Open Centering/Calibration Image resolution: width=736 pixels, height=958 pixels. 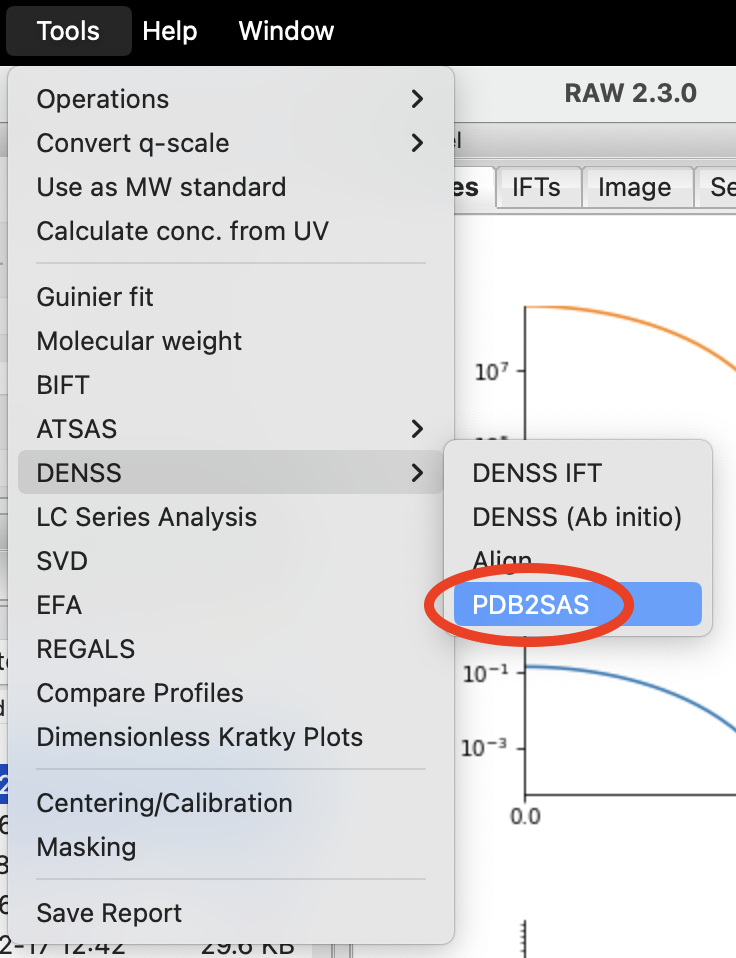tap(230, 803)
